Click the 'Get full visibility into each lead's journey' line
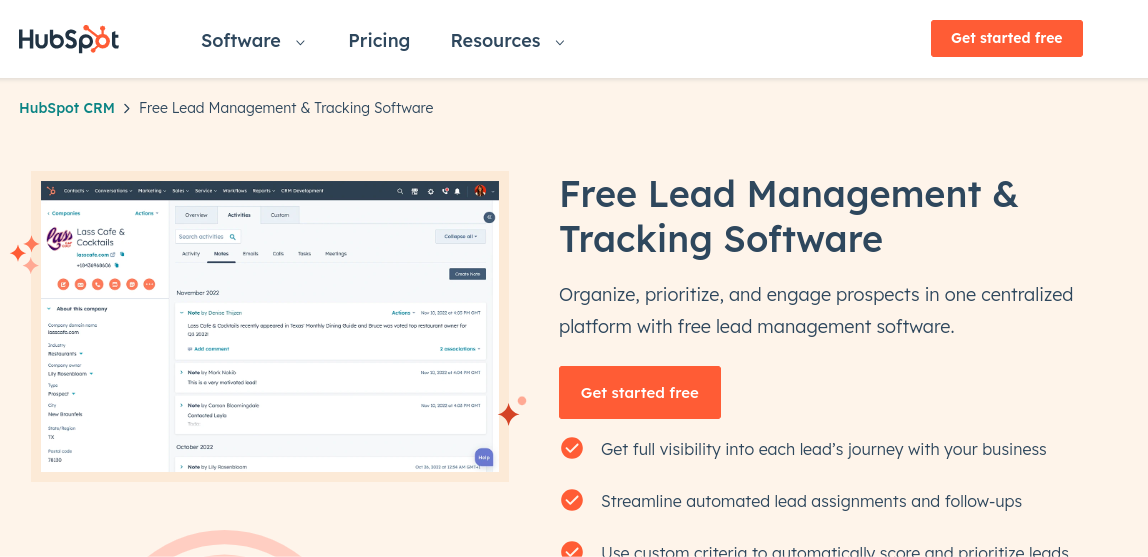This screenshot has width=1148, height=557. (824, 449)
